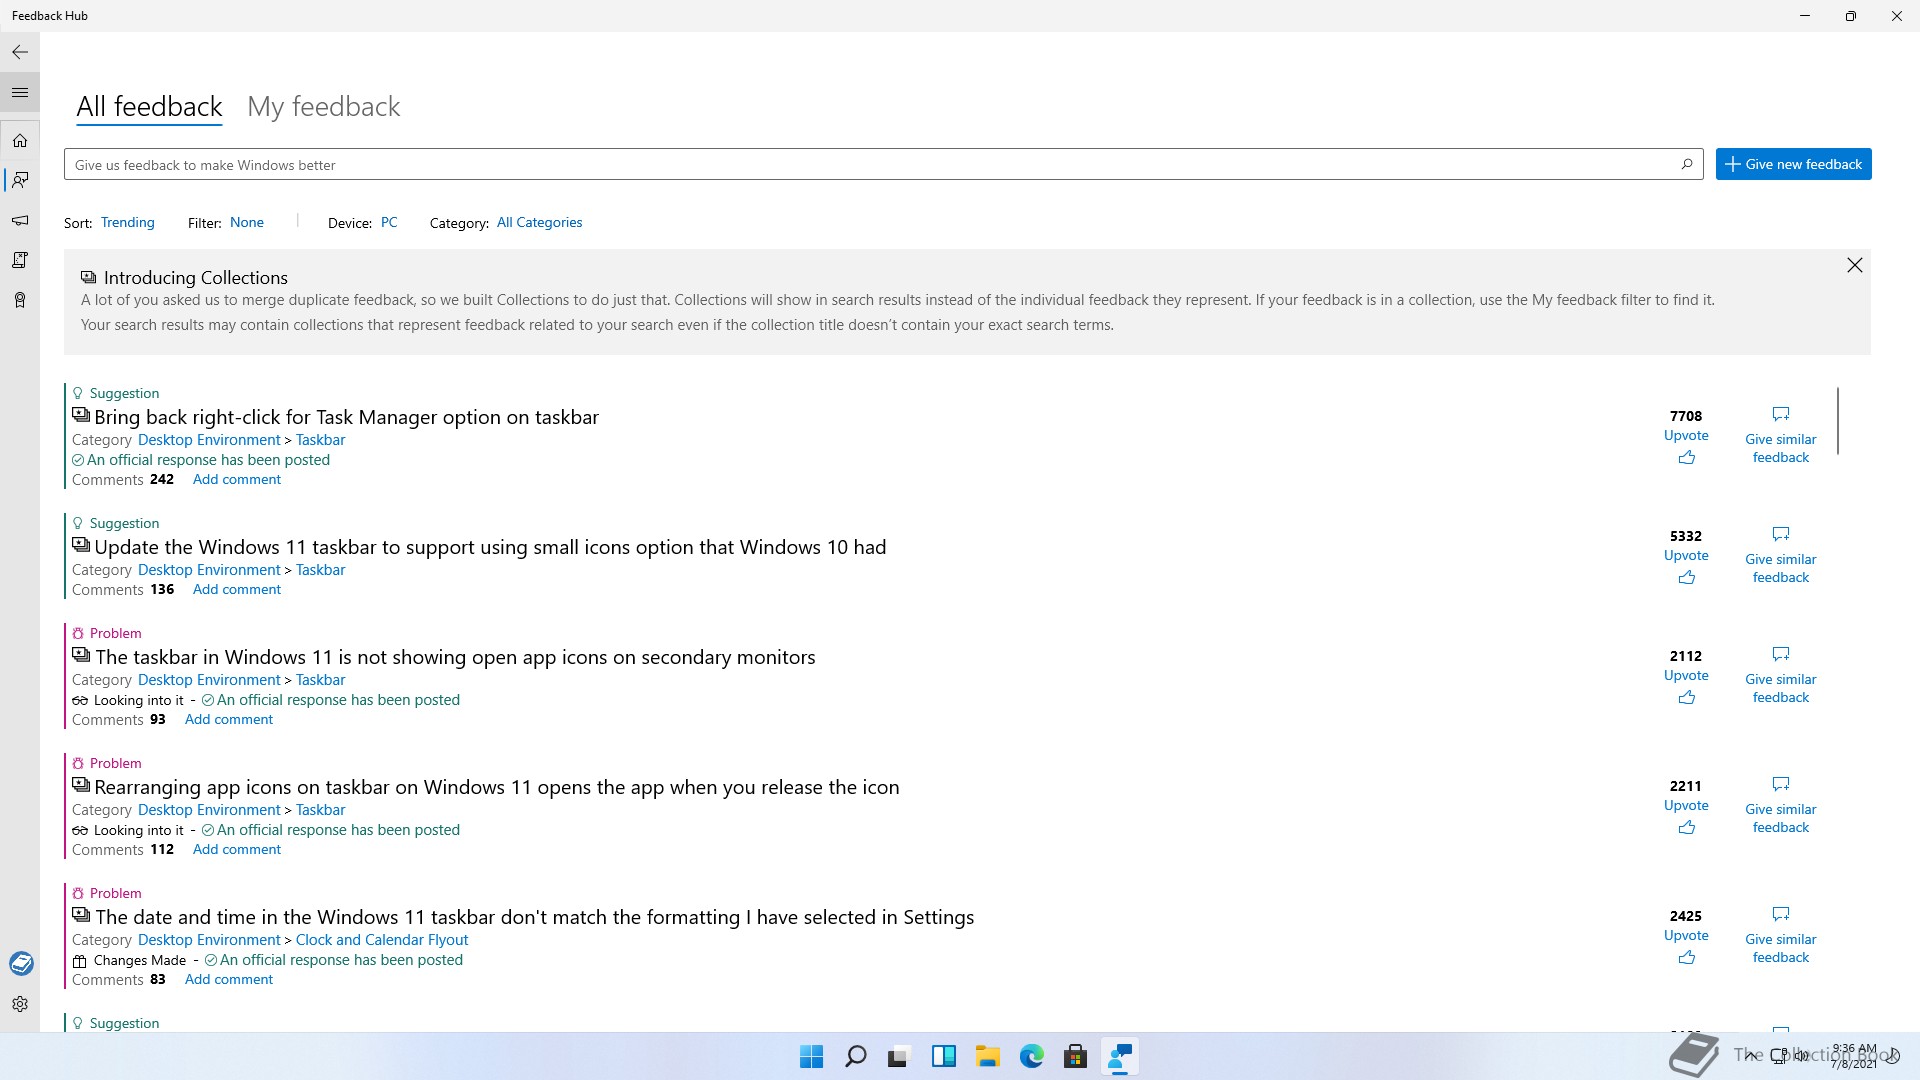Open the Filter dropdown showing None
The height and width of the screenshot is (1080, 1920).
[247, 222]
